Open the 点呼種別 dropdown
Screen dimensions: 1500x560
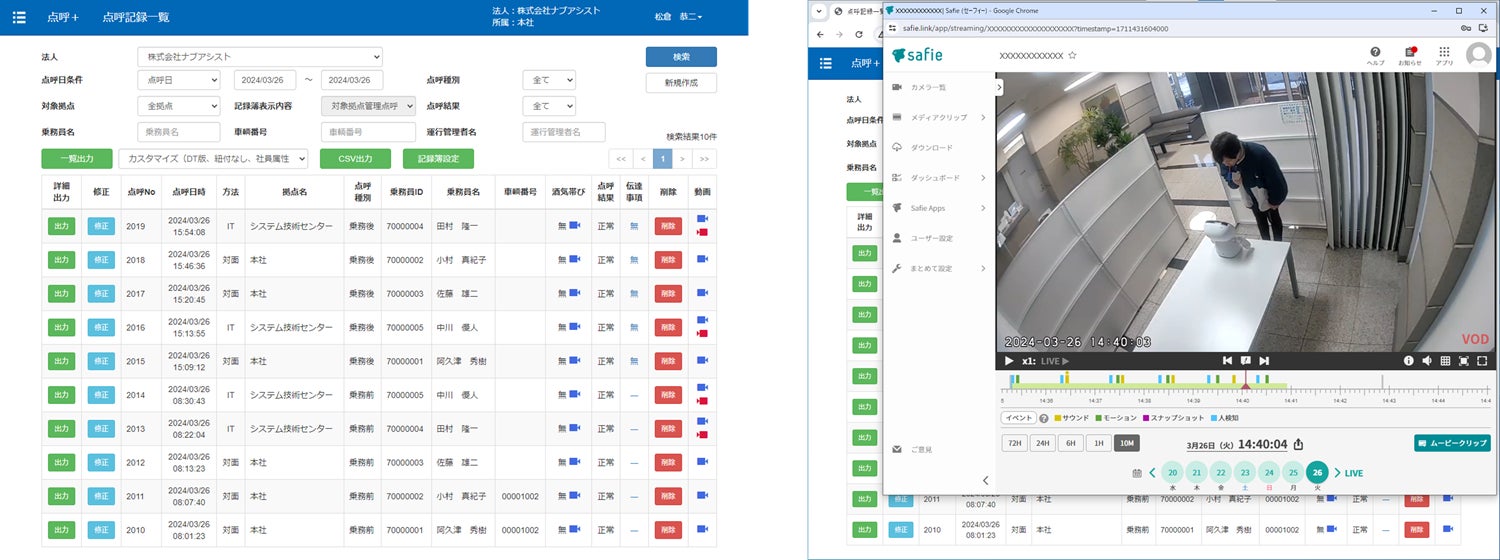[x=549, y=80]
